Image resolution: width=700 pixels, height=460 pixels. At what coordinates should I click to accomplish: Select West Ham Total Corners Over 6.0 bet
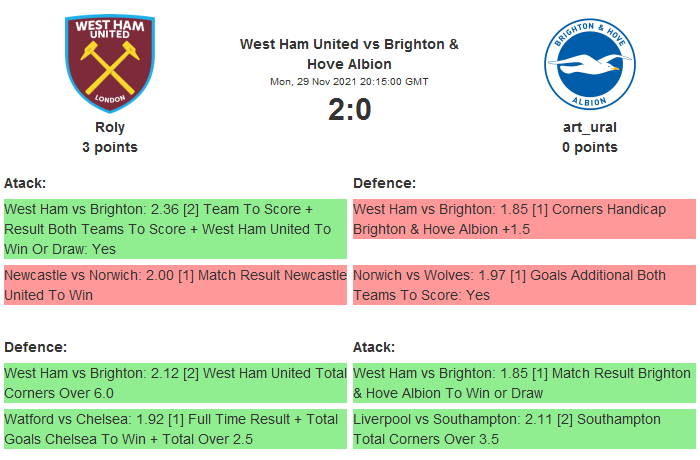point(175,382)
